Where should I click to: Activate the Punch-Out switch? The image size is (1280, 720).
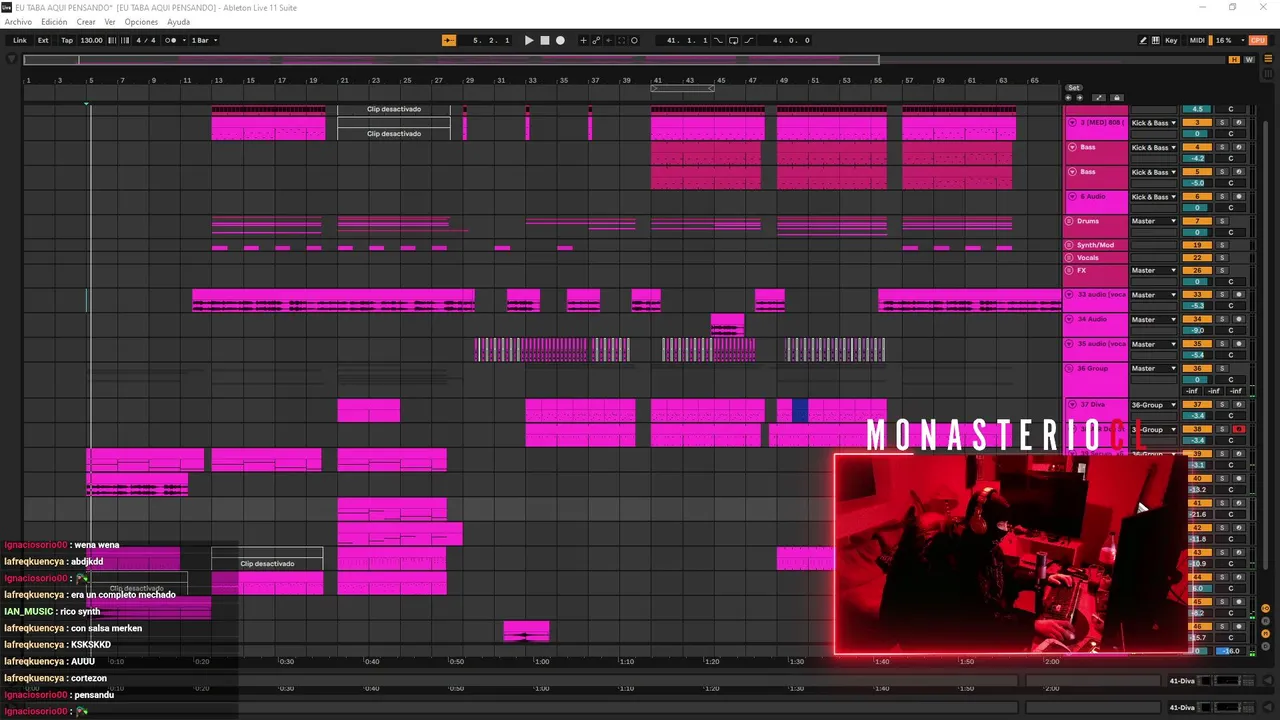tap(749, 40)
